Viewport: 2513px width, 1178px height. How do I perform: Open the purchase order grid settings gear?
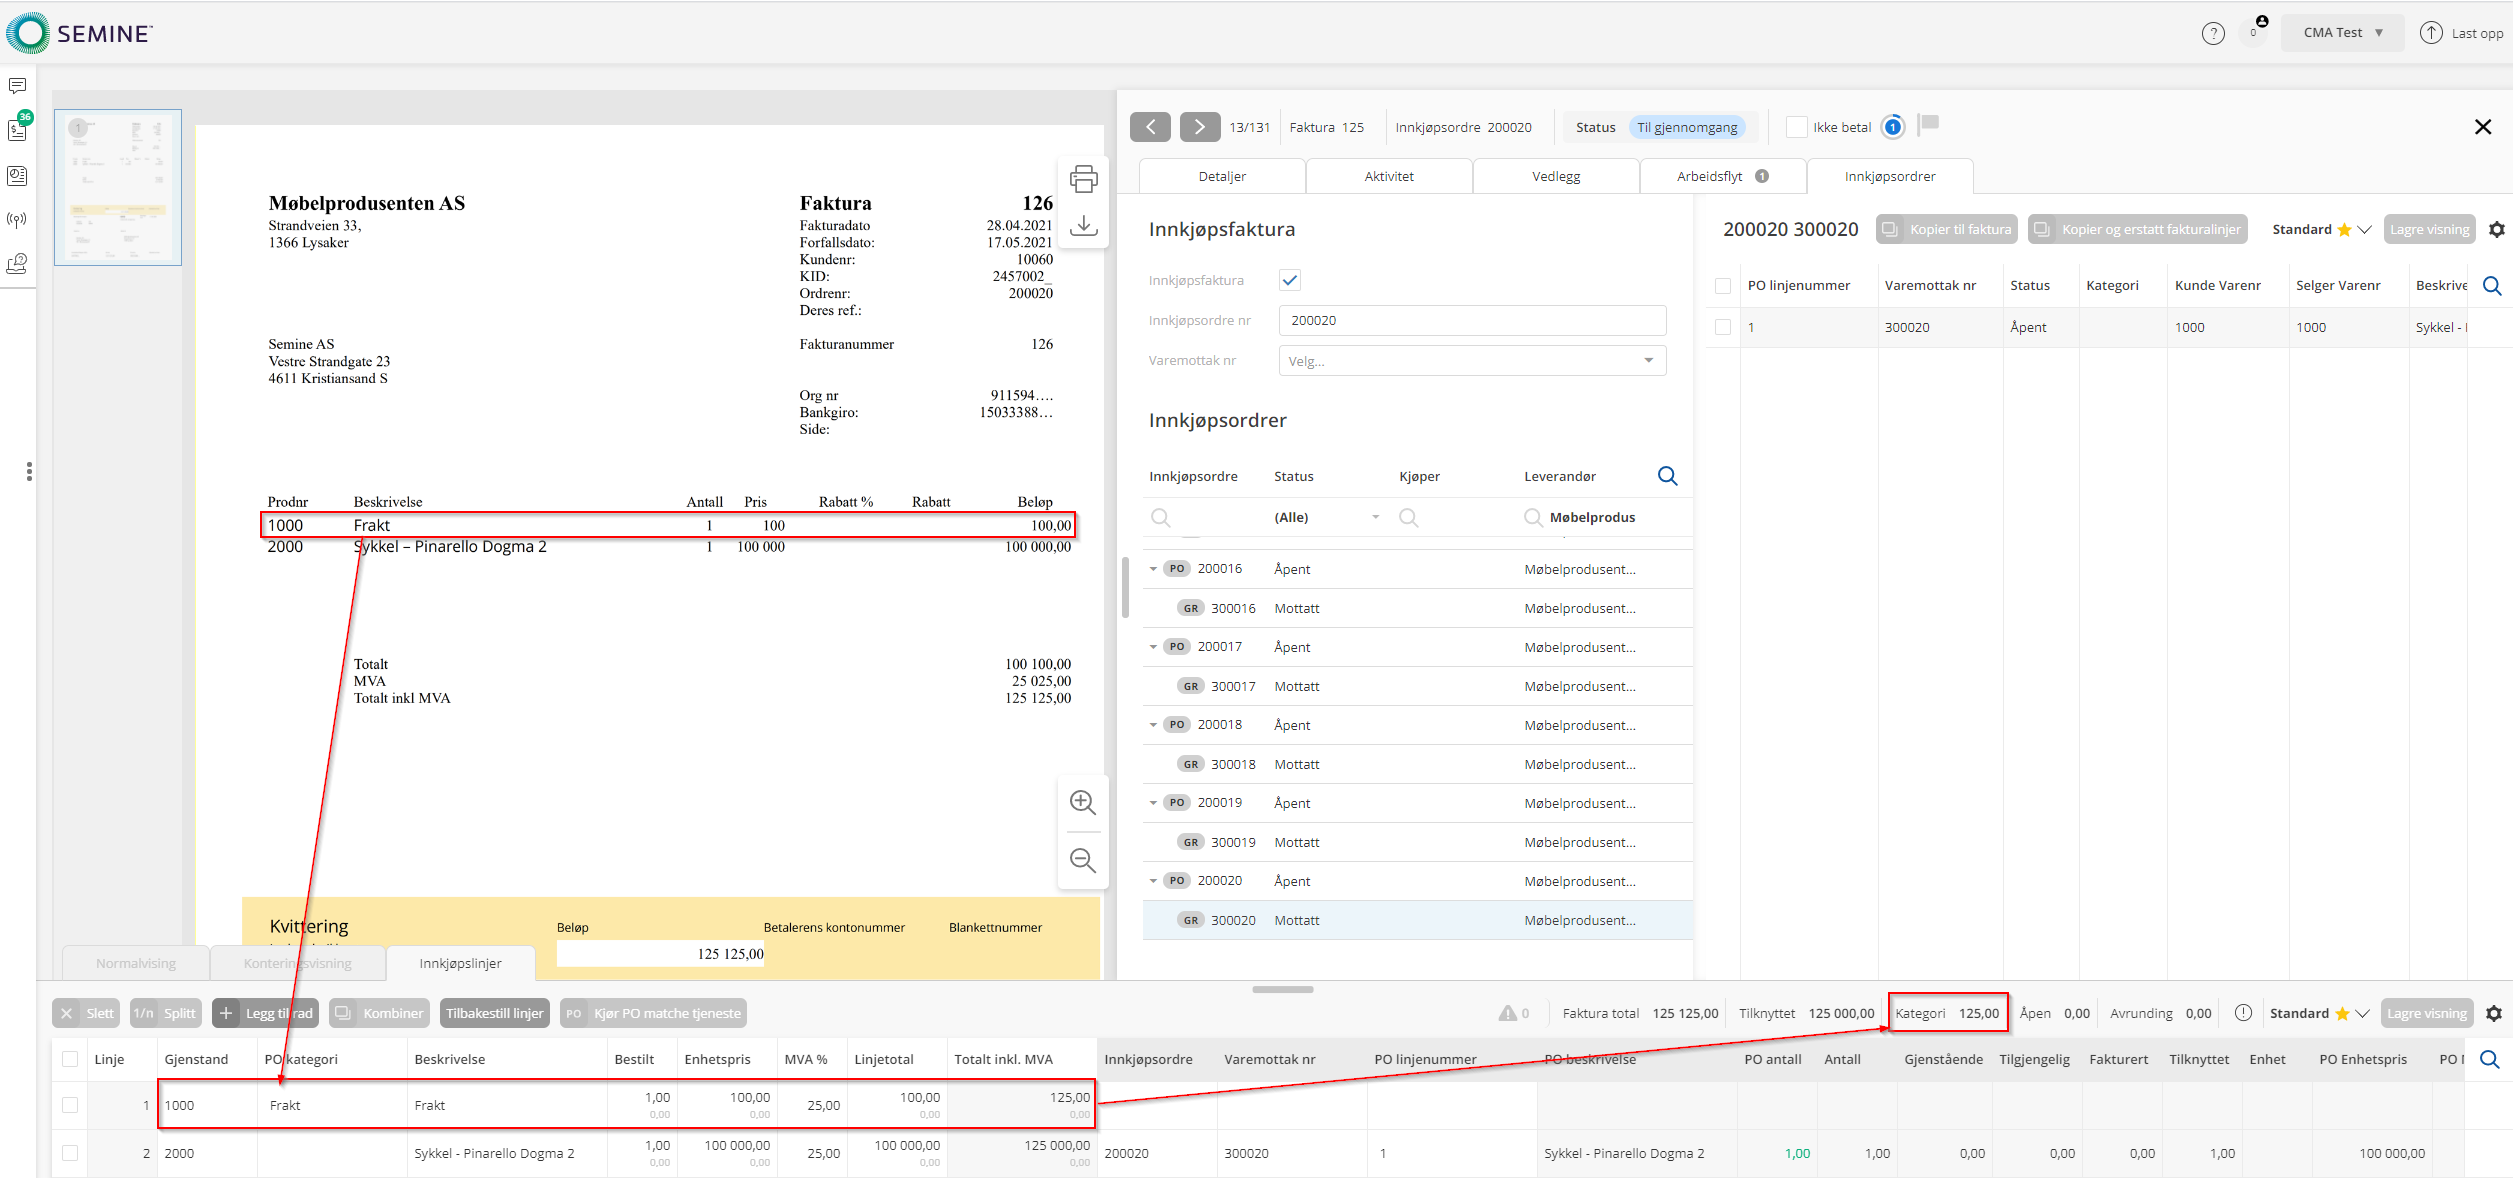click(2496, 230)
